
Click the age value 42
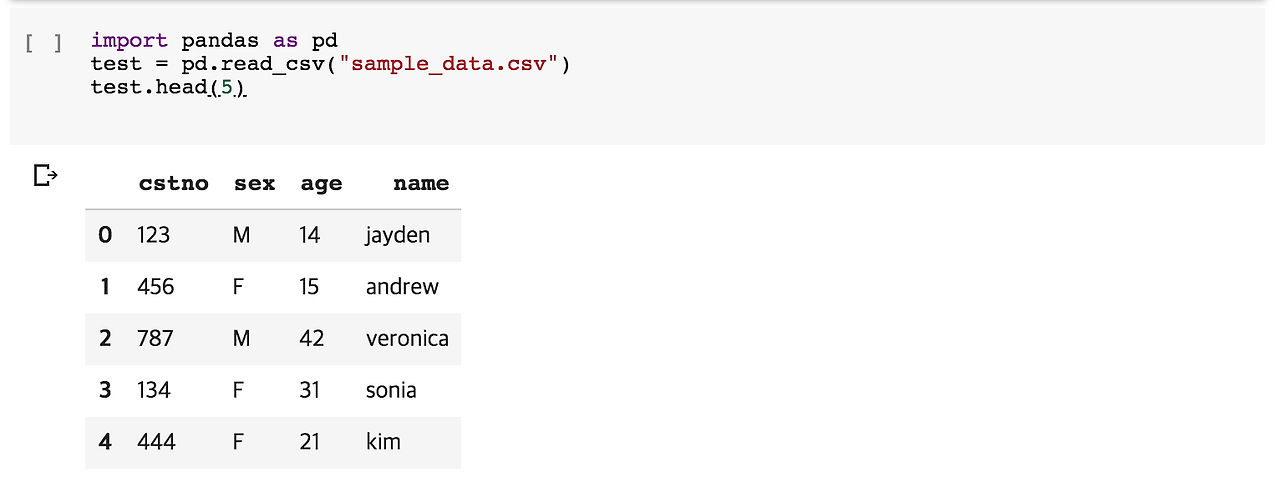pyautogui.click(x=312, y=339)
